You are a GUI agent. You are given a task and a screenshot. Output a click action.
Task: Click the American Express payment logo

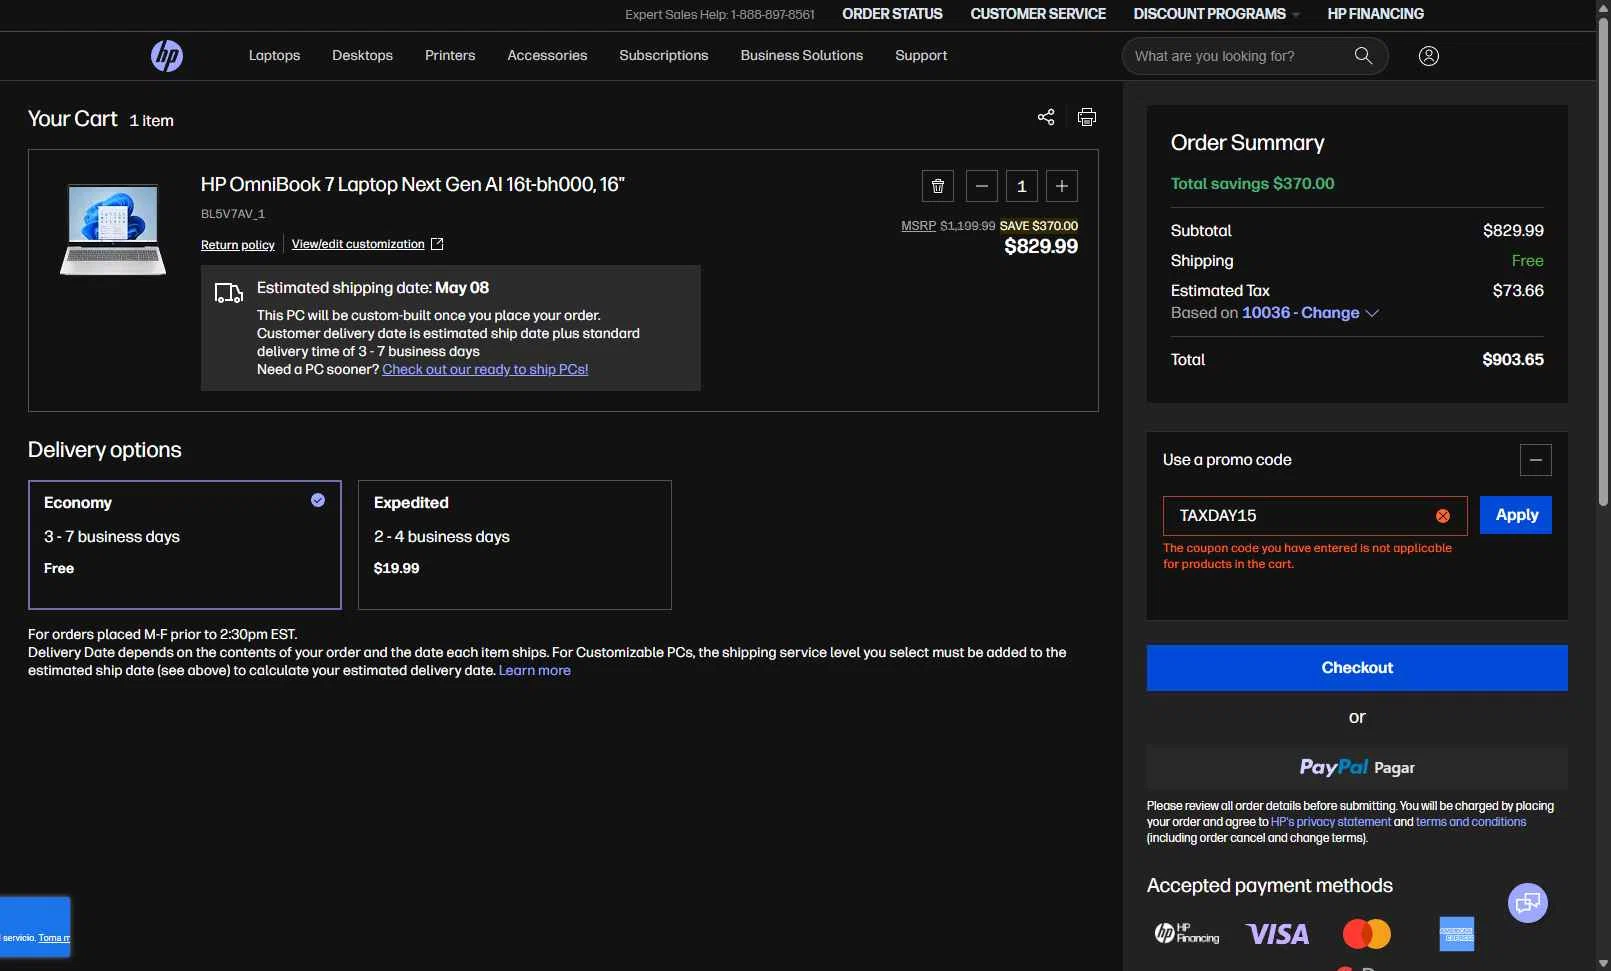pyautogui.click(x=1457, y=934)
